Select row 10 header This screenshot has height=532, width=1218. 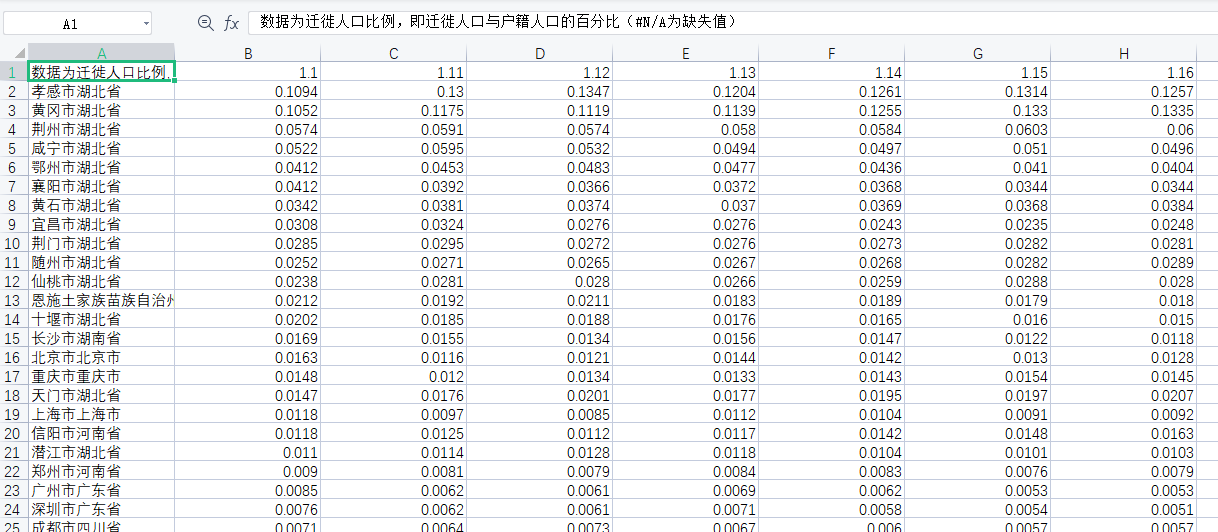click(14, 243)
